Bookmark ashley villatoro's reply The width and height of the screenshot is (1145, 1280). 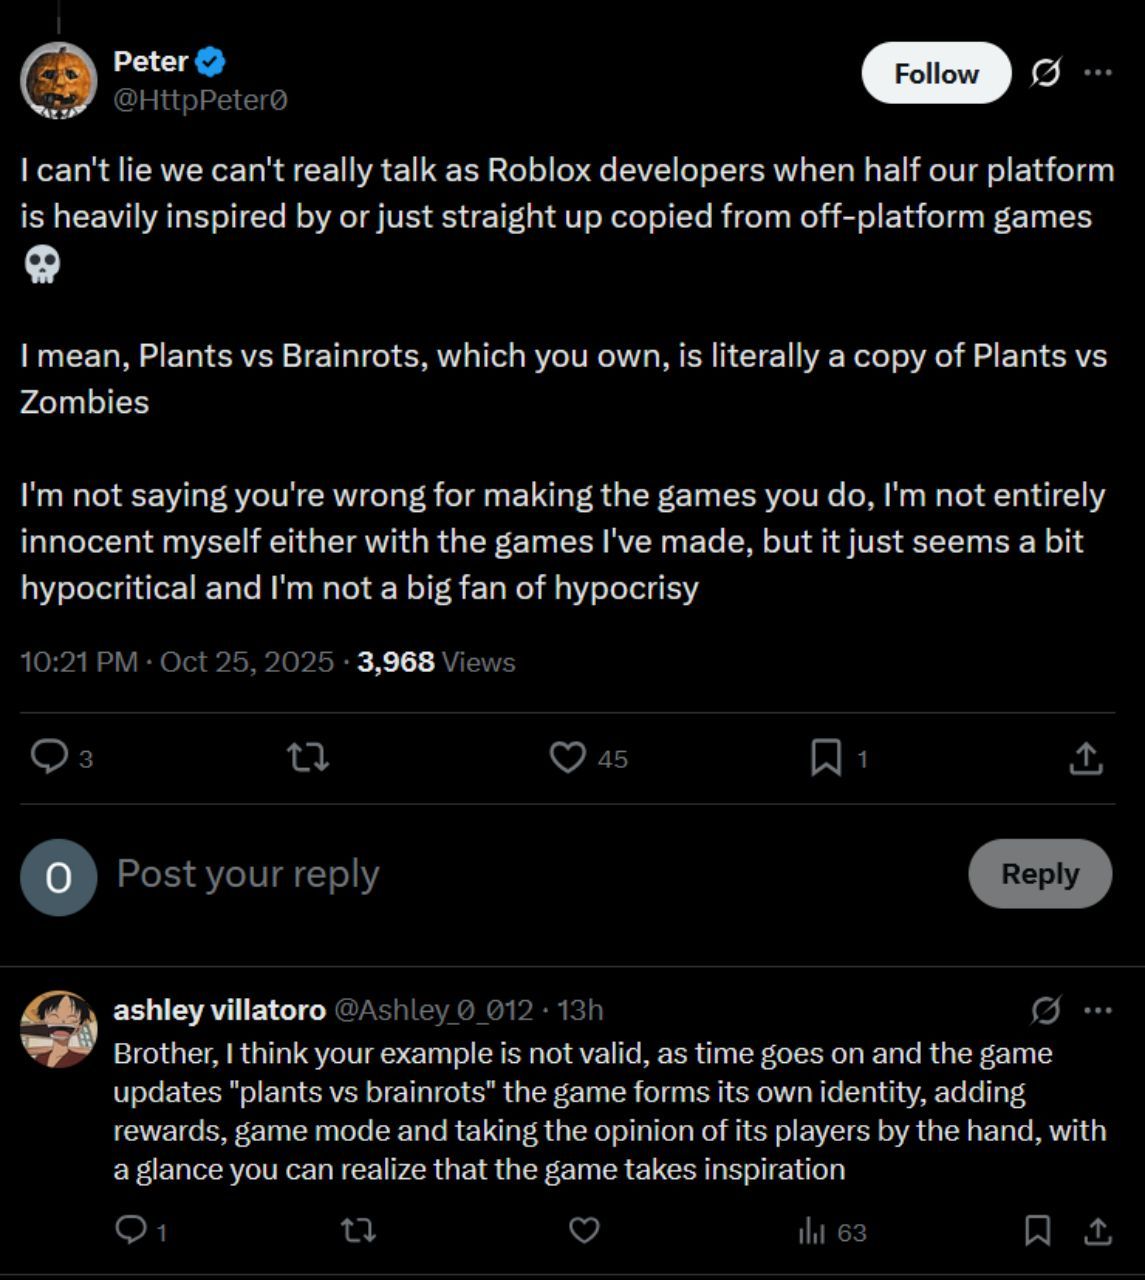(1037, 1230)
